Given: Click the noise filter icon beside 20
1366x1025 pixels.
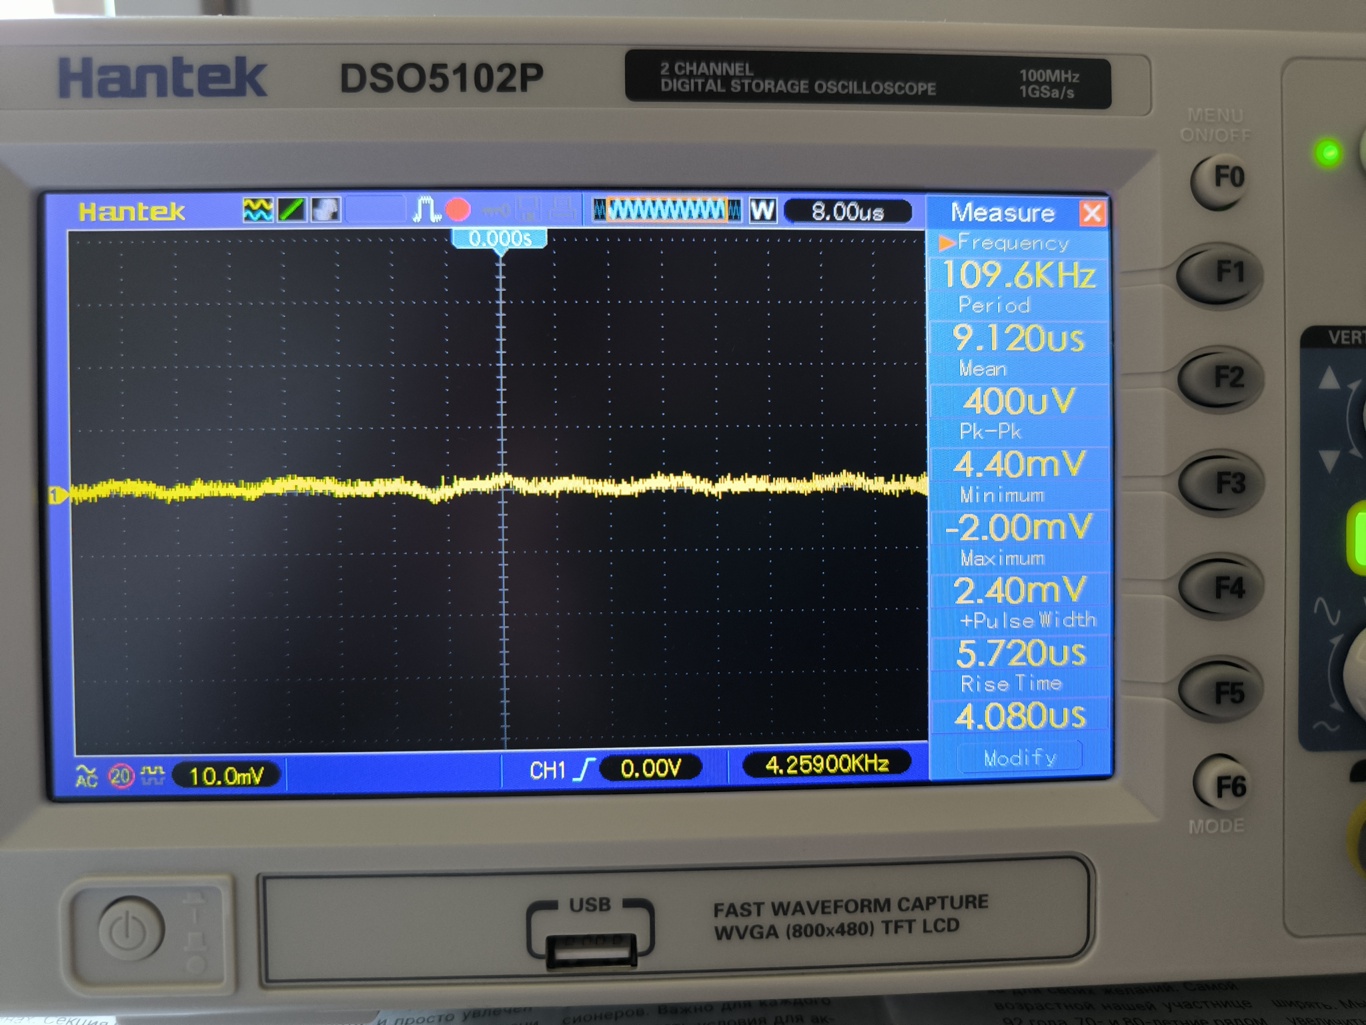Looking at the screenshot, I should [x=153, y=775].
